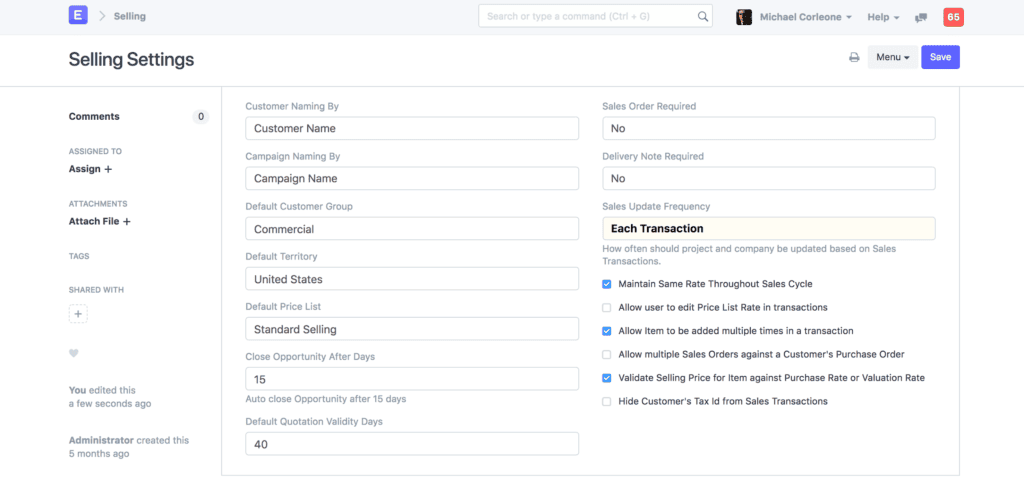Enable Allow multiple Sales Orders against Purchase Order

pos(607,355)
